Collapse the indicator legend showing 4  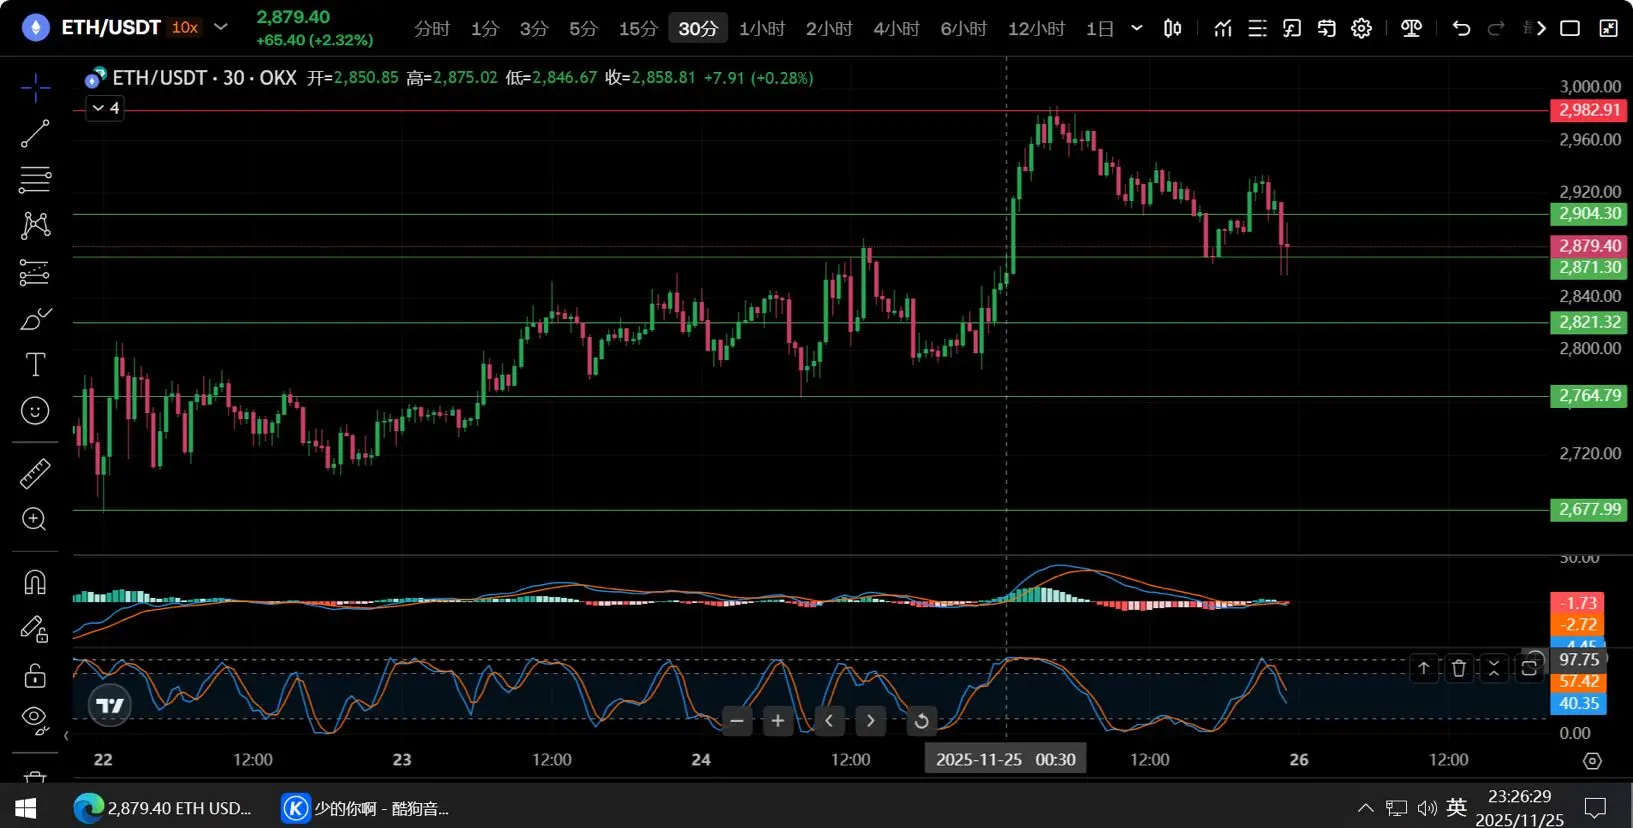[105, 108]
